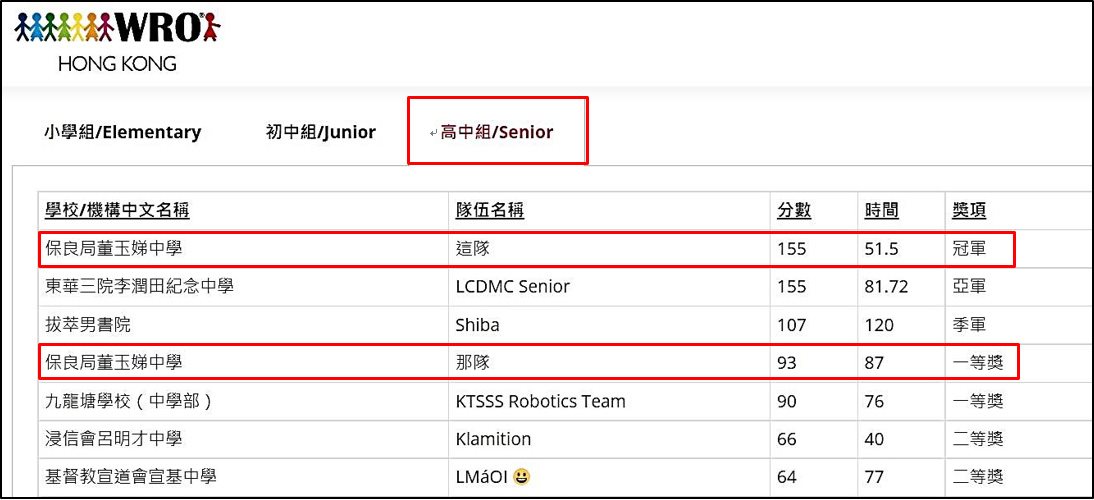Viewport: 1094px width, 500px height.
Task: Click the Shiba team cell
Action: click(609, 324)
